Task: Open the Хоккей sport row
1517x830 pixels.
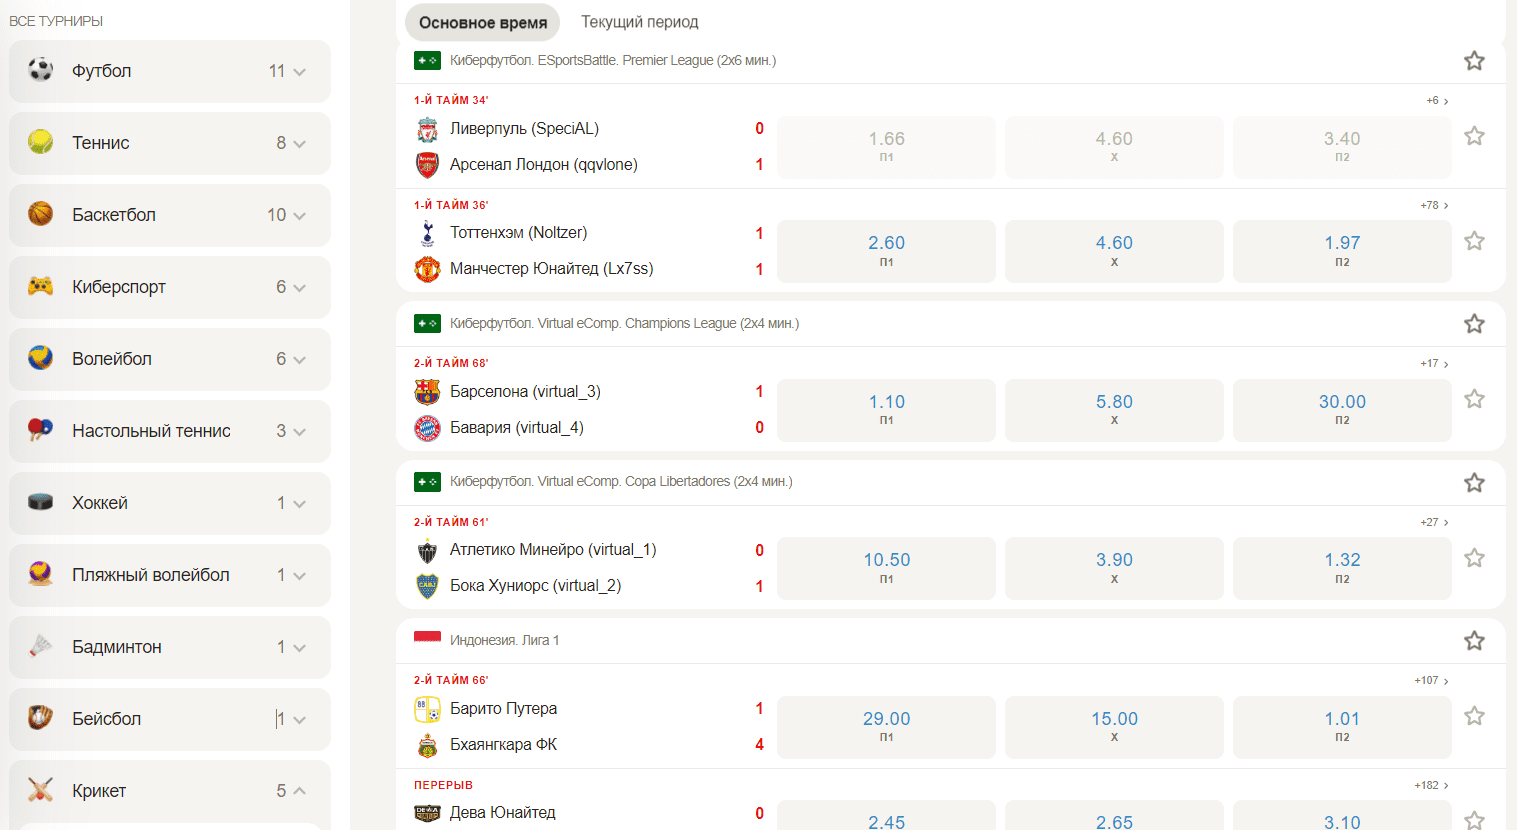Action: click(170, 503)
